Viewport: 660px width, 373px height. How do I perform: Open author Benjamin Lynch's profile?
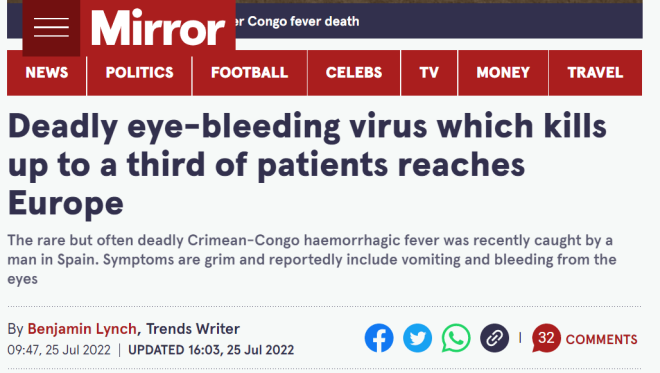tap(82, 329)
